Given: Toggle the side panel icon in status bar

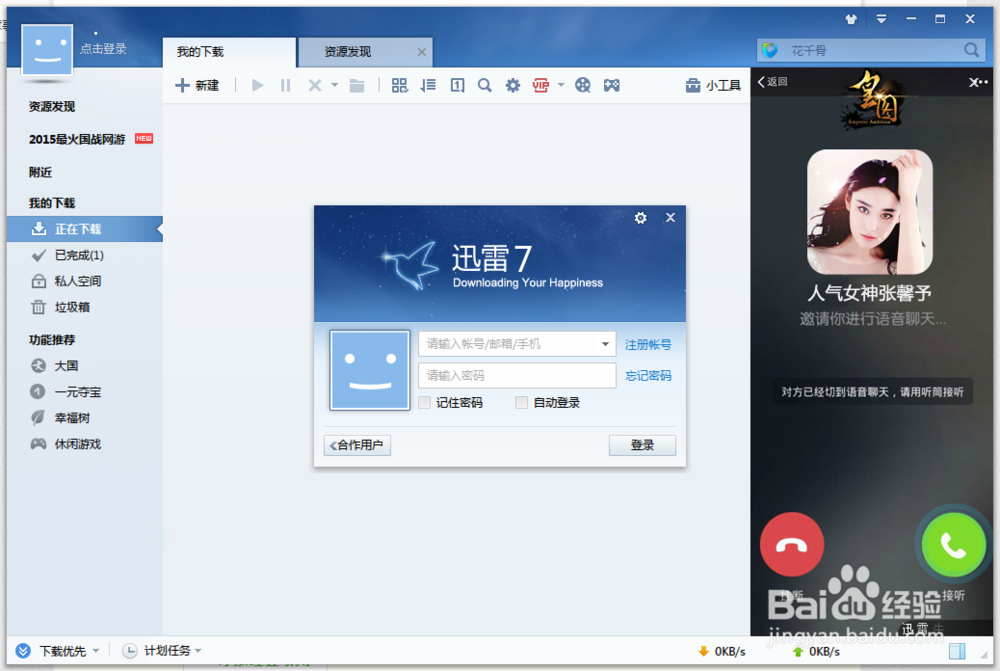Looking at the screenshot, I should tap(957, 651).
